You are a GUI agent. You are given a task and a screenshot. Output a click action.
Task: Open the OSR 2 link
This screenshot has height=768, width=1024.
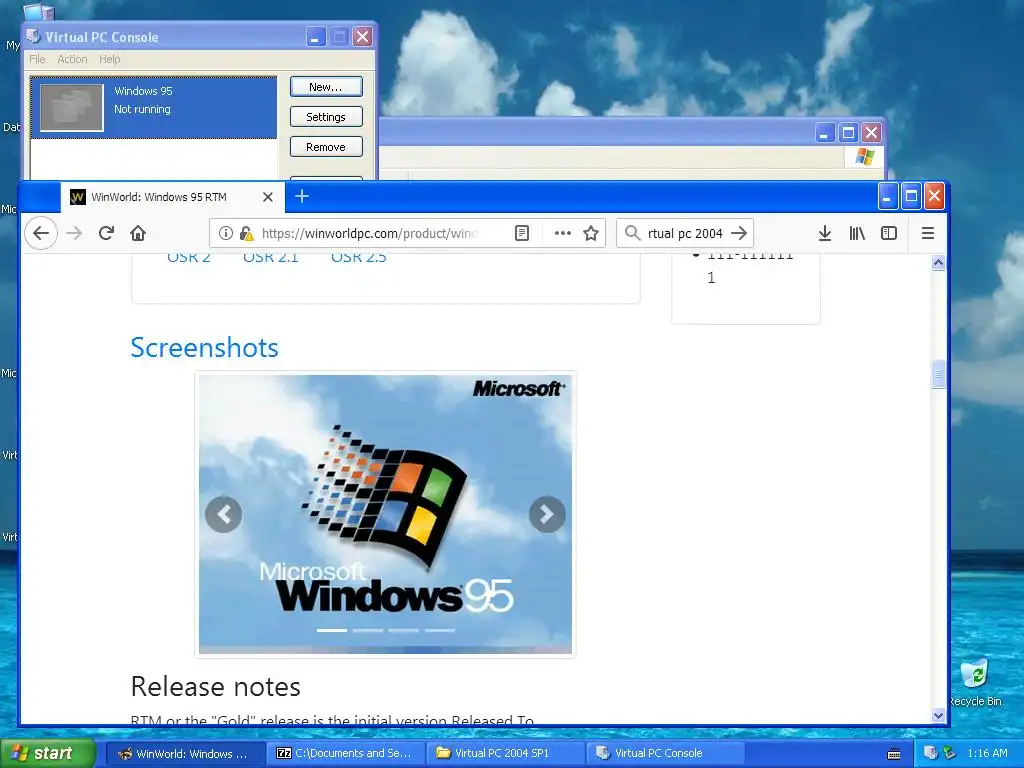[x=189, y=257]
